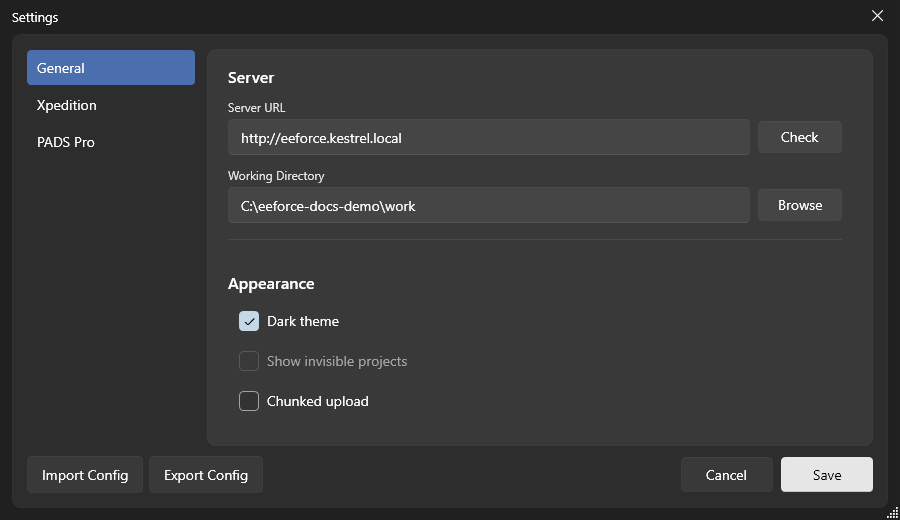Click the Server URL label
900x520 pixels.
coord(257,108)
